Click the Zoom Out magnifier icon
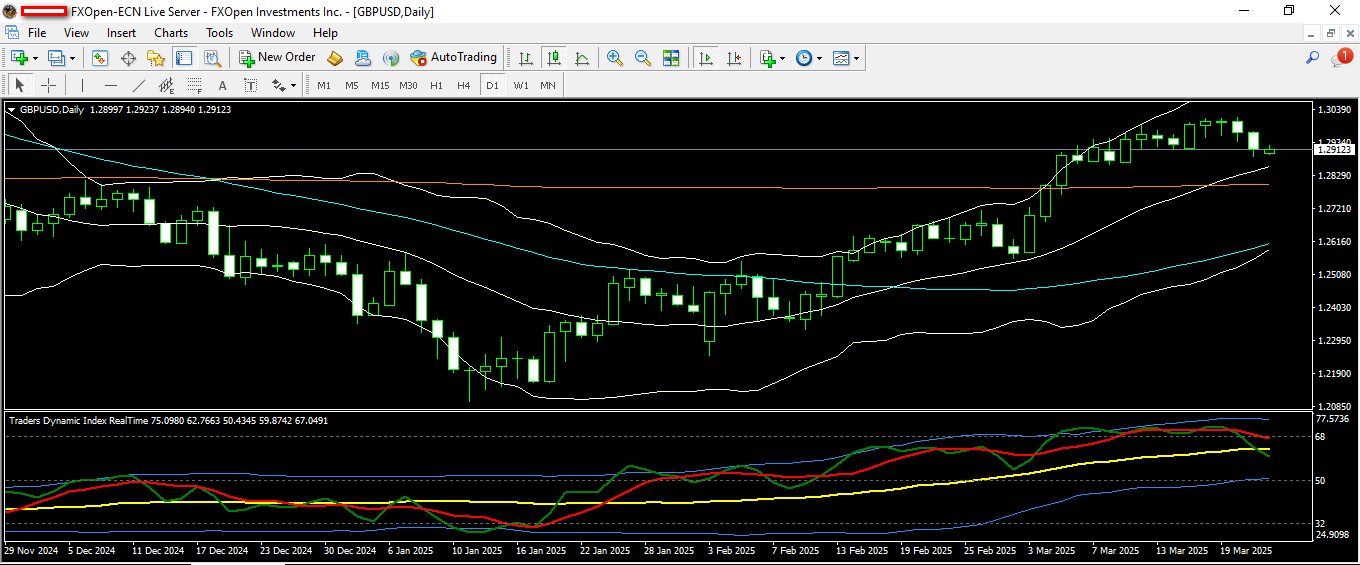Image resolution: width=1360 pixels, height=565 pixels. 643,58
